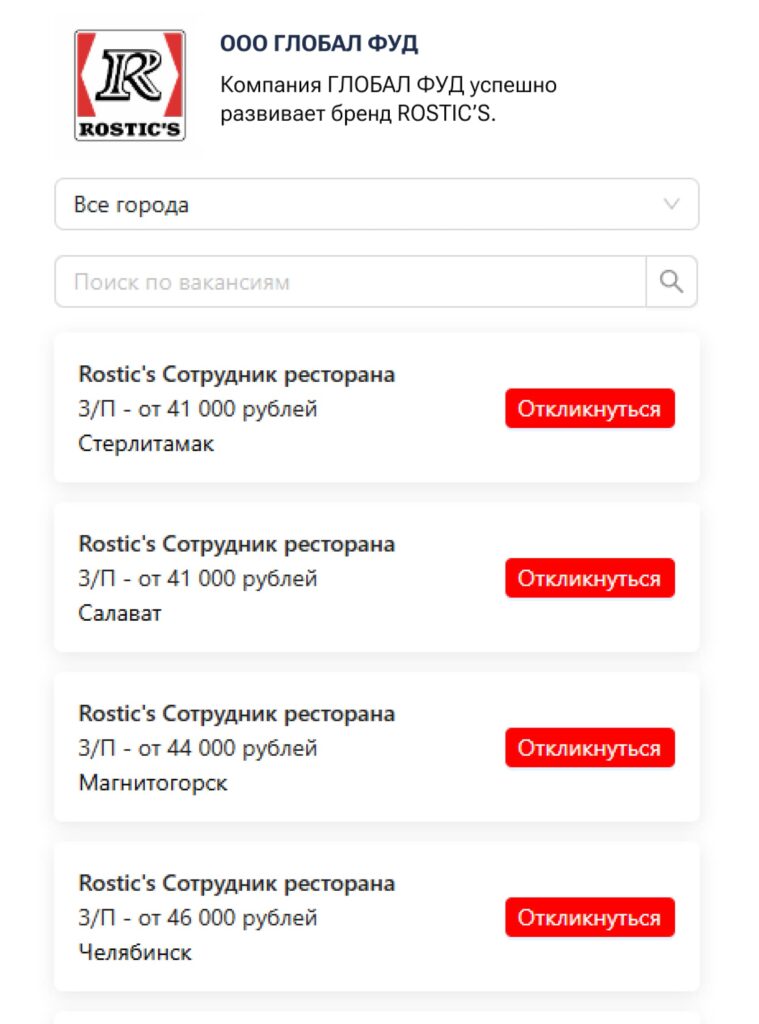Click the Челябинск city label
The height and width of the screenshot is (1024, 759).
135,953
